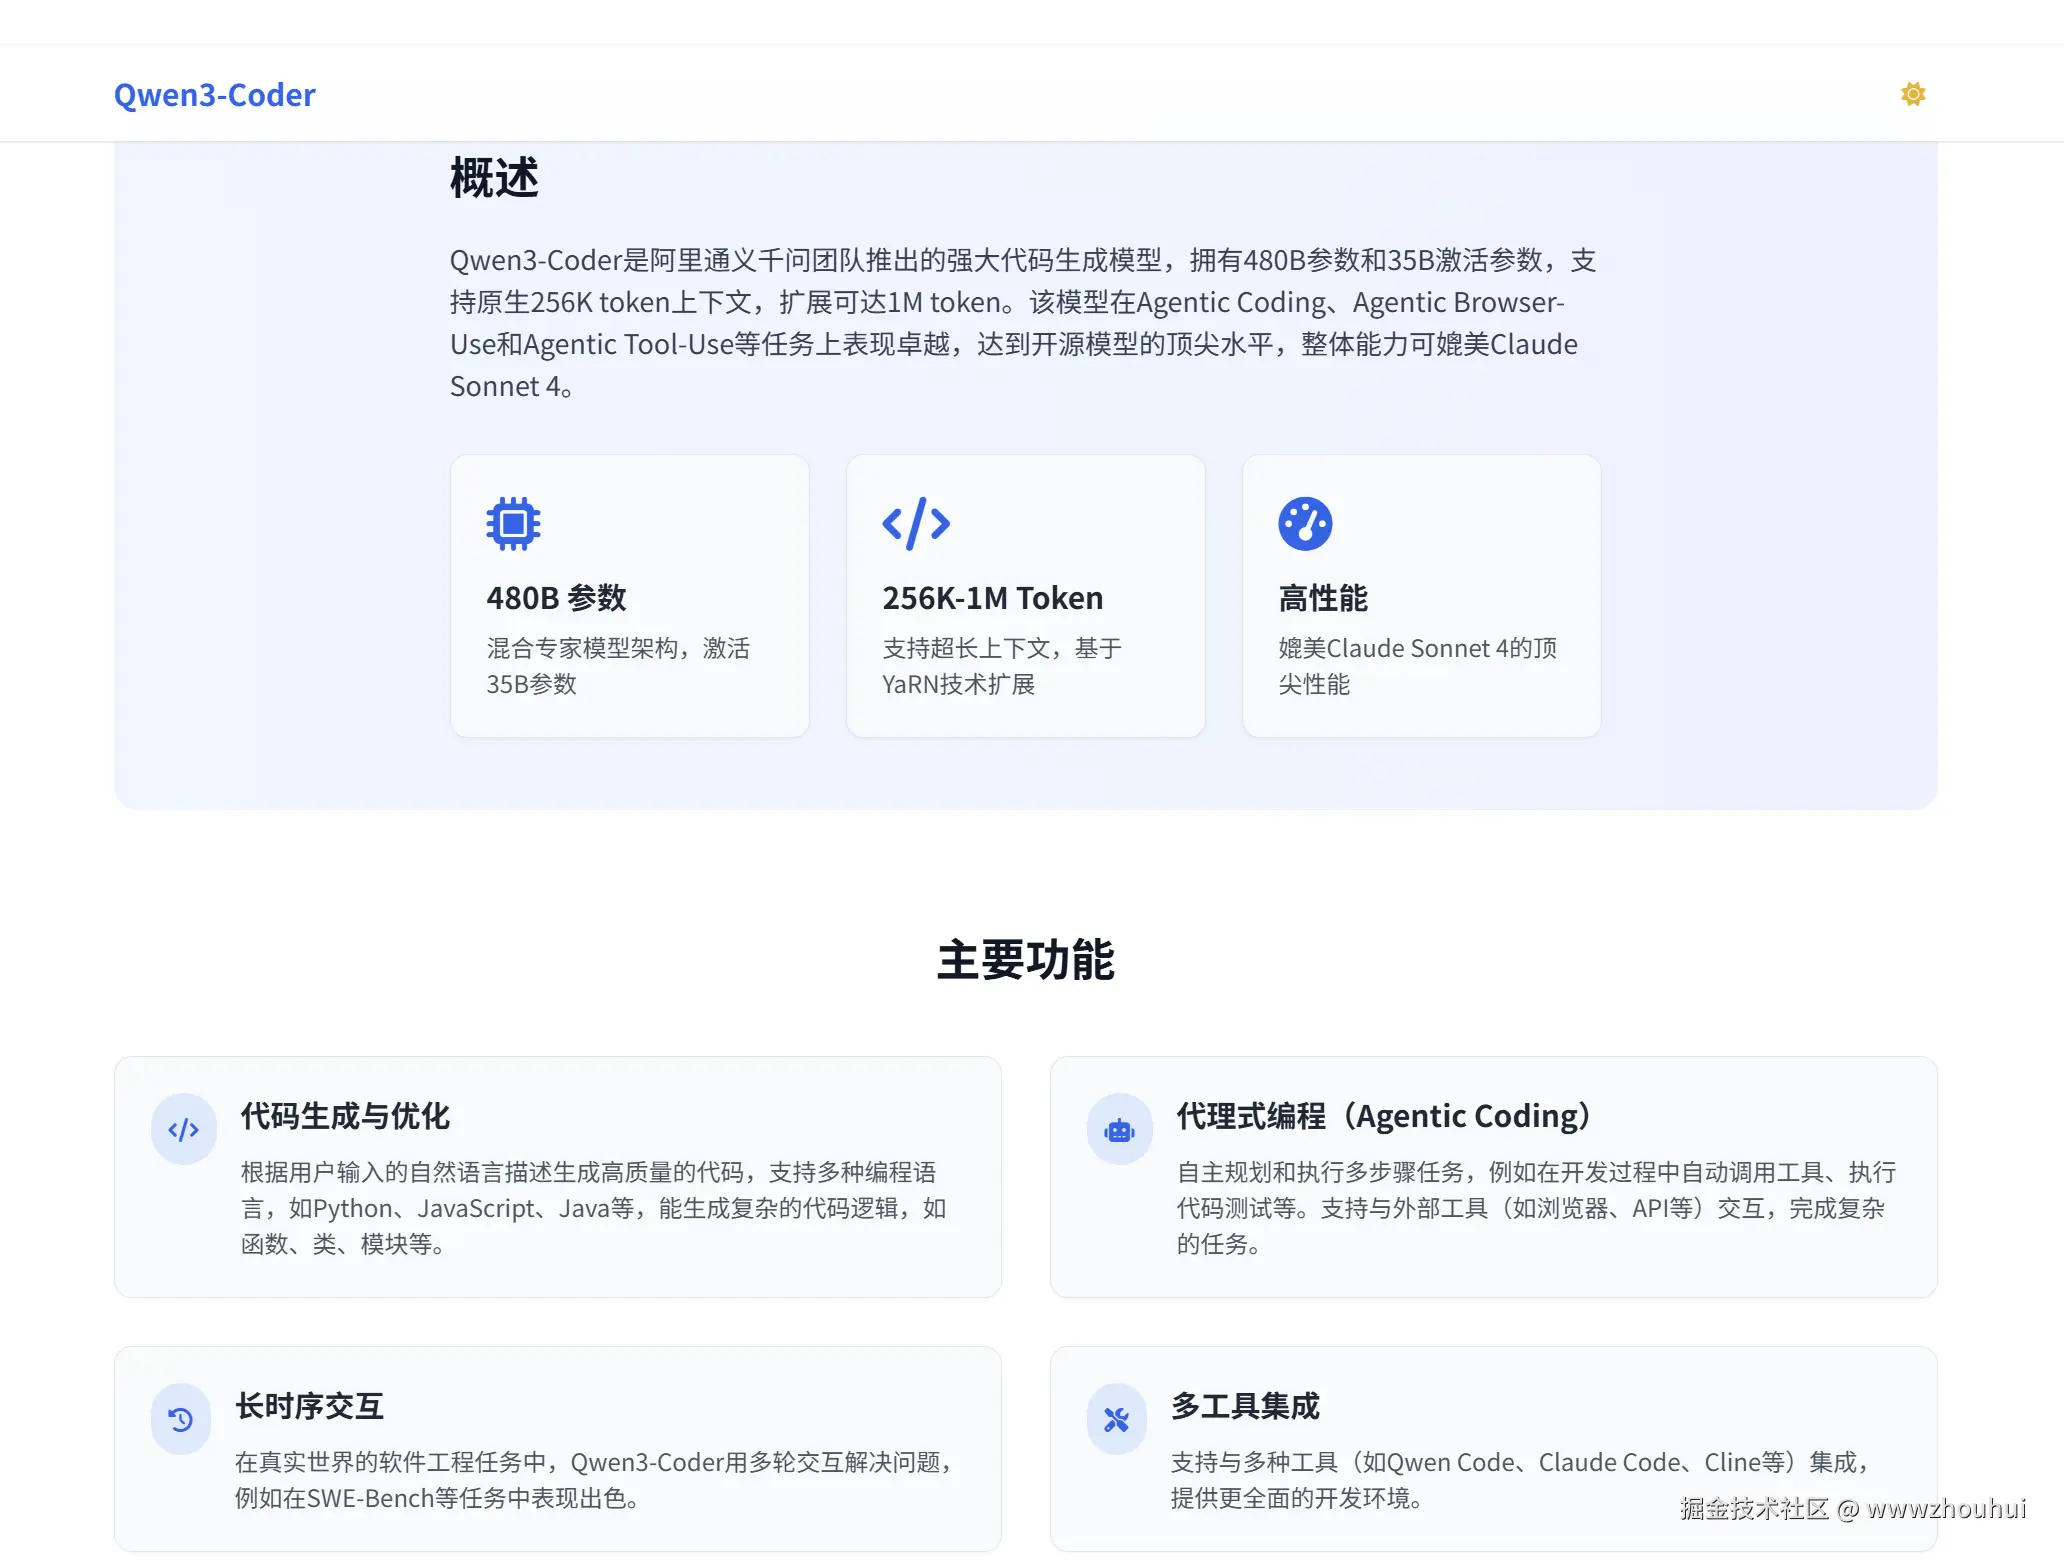Click the 代码生成与优化 feature title
Viewport: 2064px width, 1560px height.
345,1116
